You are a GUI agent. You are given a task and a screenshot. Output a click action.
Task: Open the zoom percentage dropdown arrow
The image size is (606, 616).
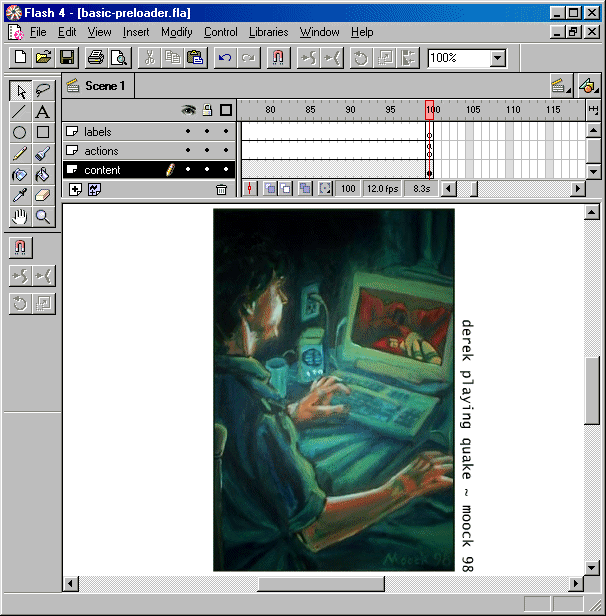498,58
